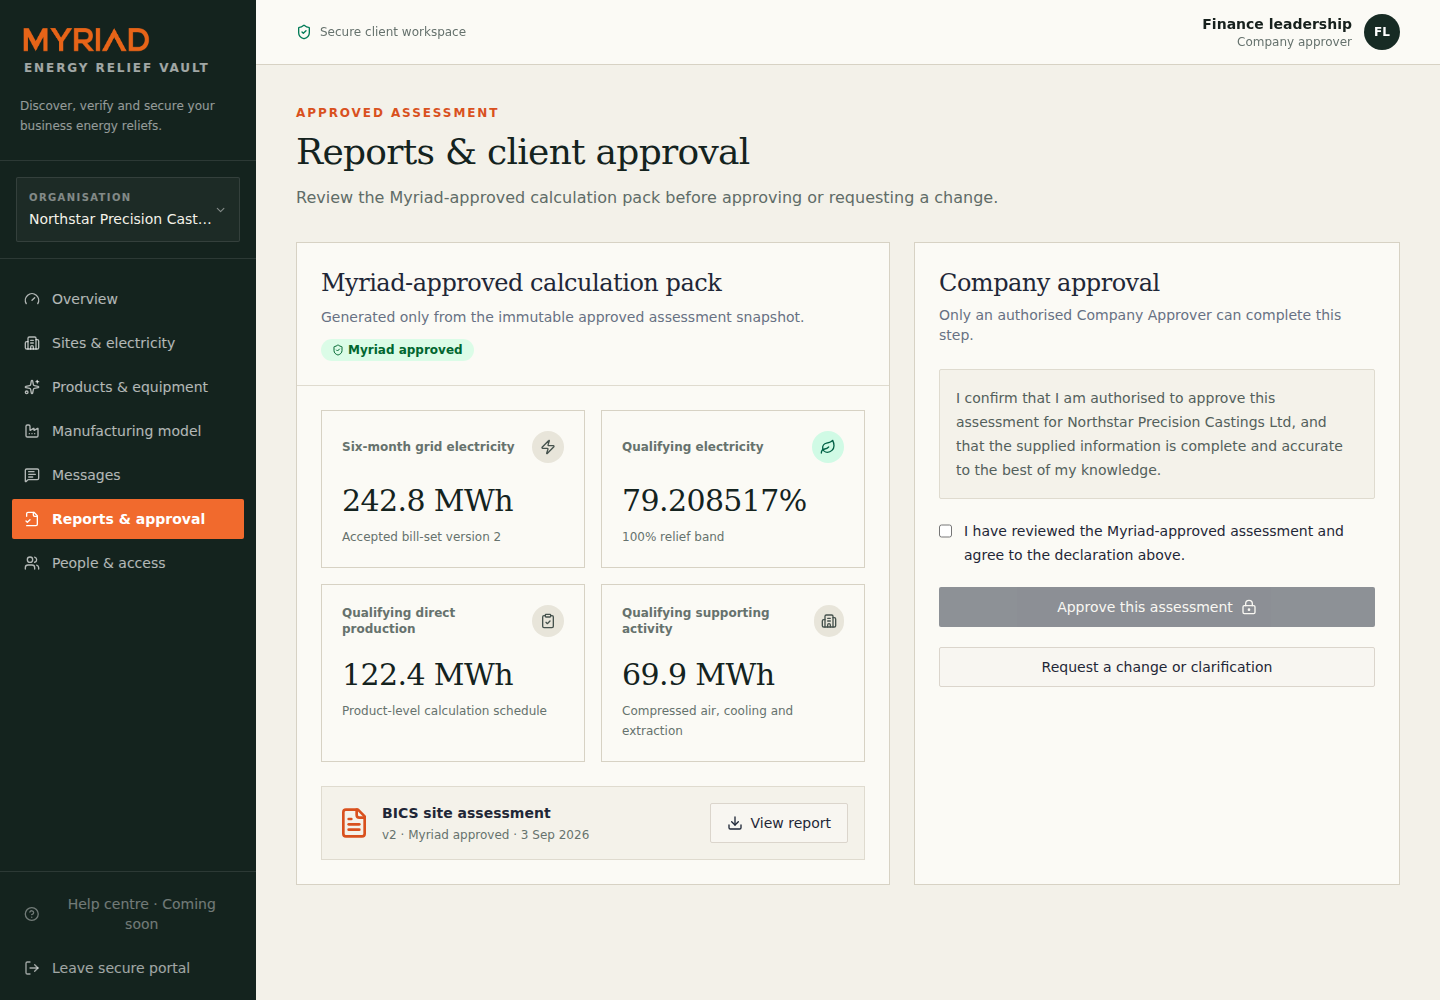Click the Overview gauge icon

point(32,299)
